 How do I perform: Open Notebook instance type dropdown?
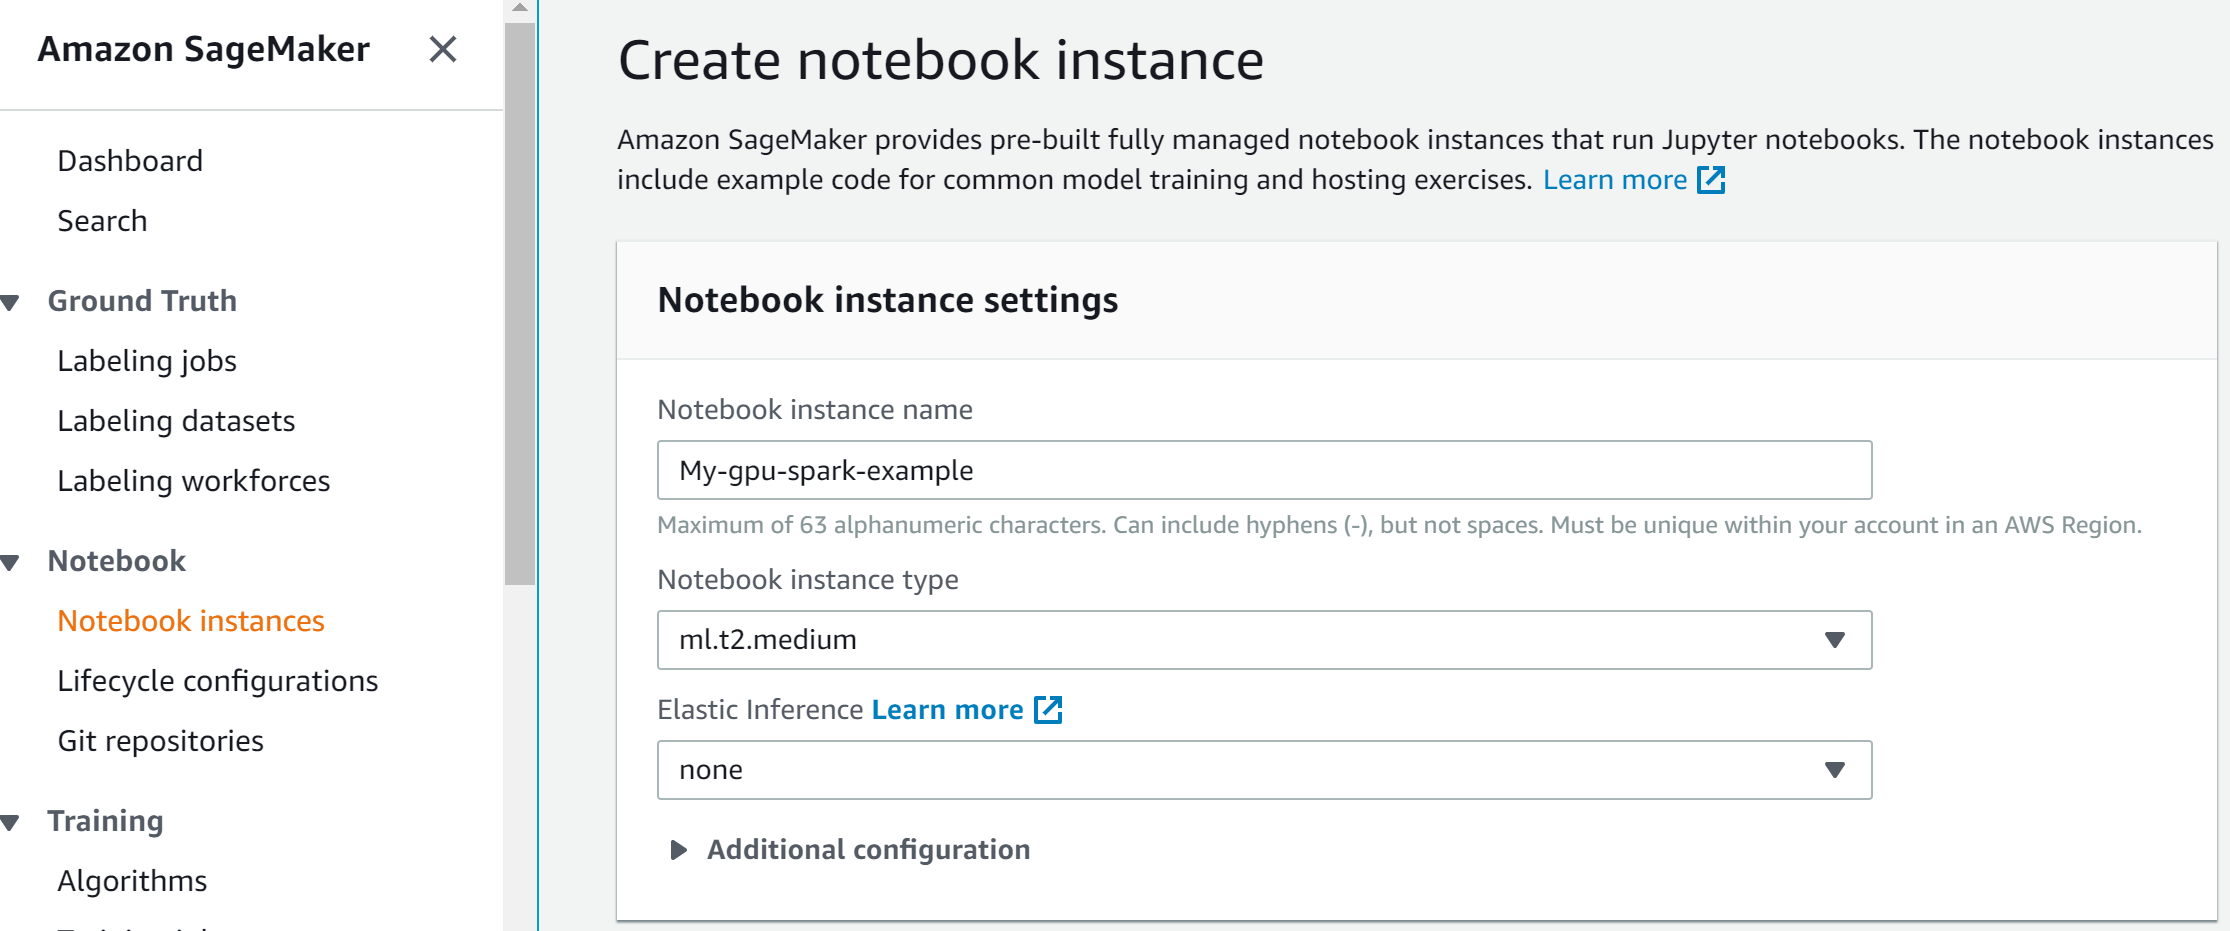click(1264, 640)
